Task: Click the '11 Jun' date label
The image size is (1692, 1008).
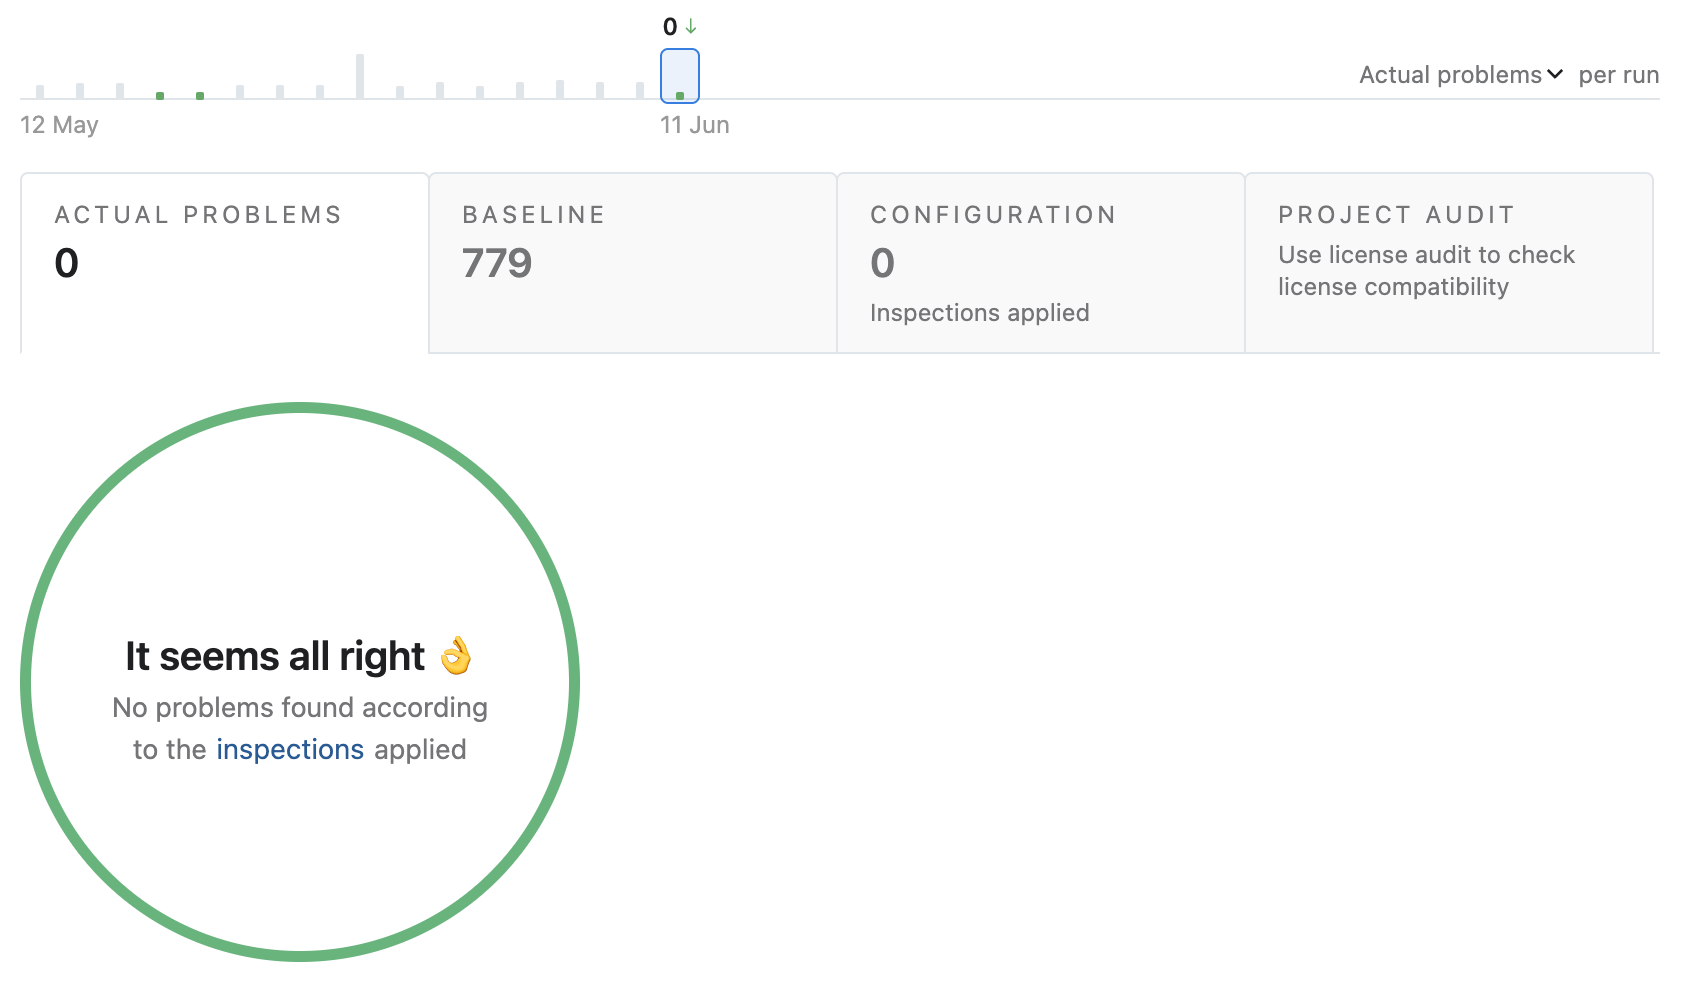Action: pyautogui.click(x=695, y=125)
